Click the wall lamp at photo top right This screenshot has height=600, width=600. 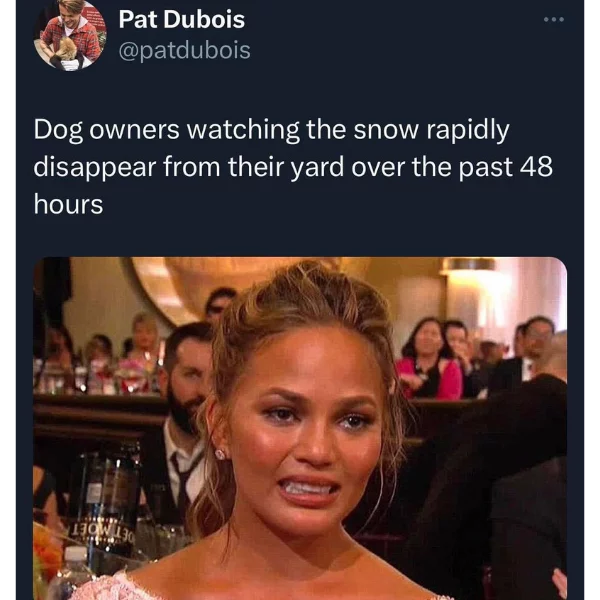[x=469, y=266]
